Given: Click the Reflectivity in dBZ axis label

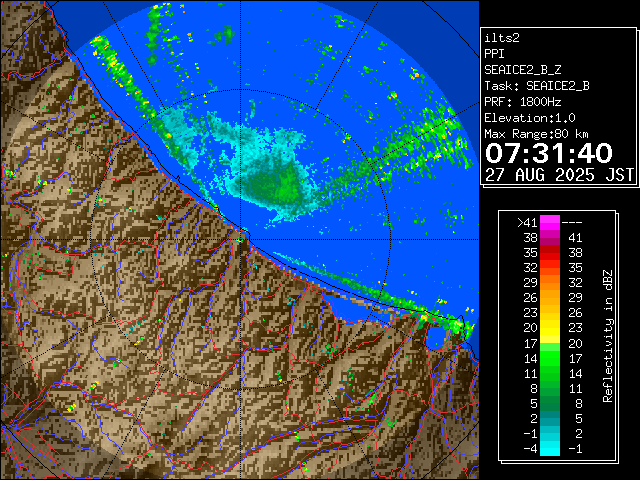Looking at the screenshot, I should [607, 335].
